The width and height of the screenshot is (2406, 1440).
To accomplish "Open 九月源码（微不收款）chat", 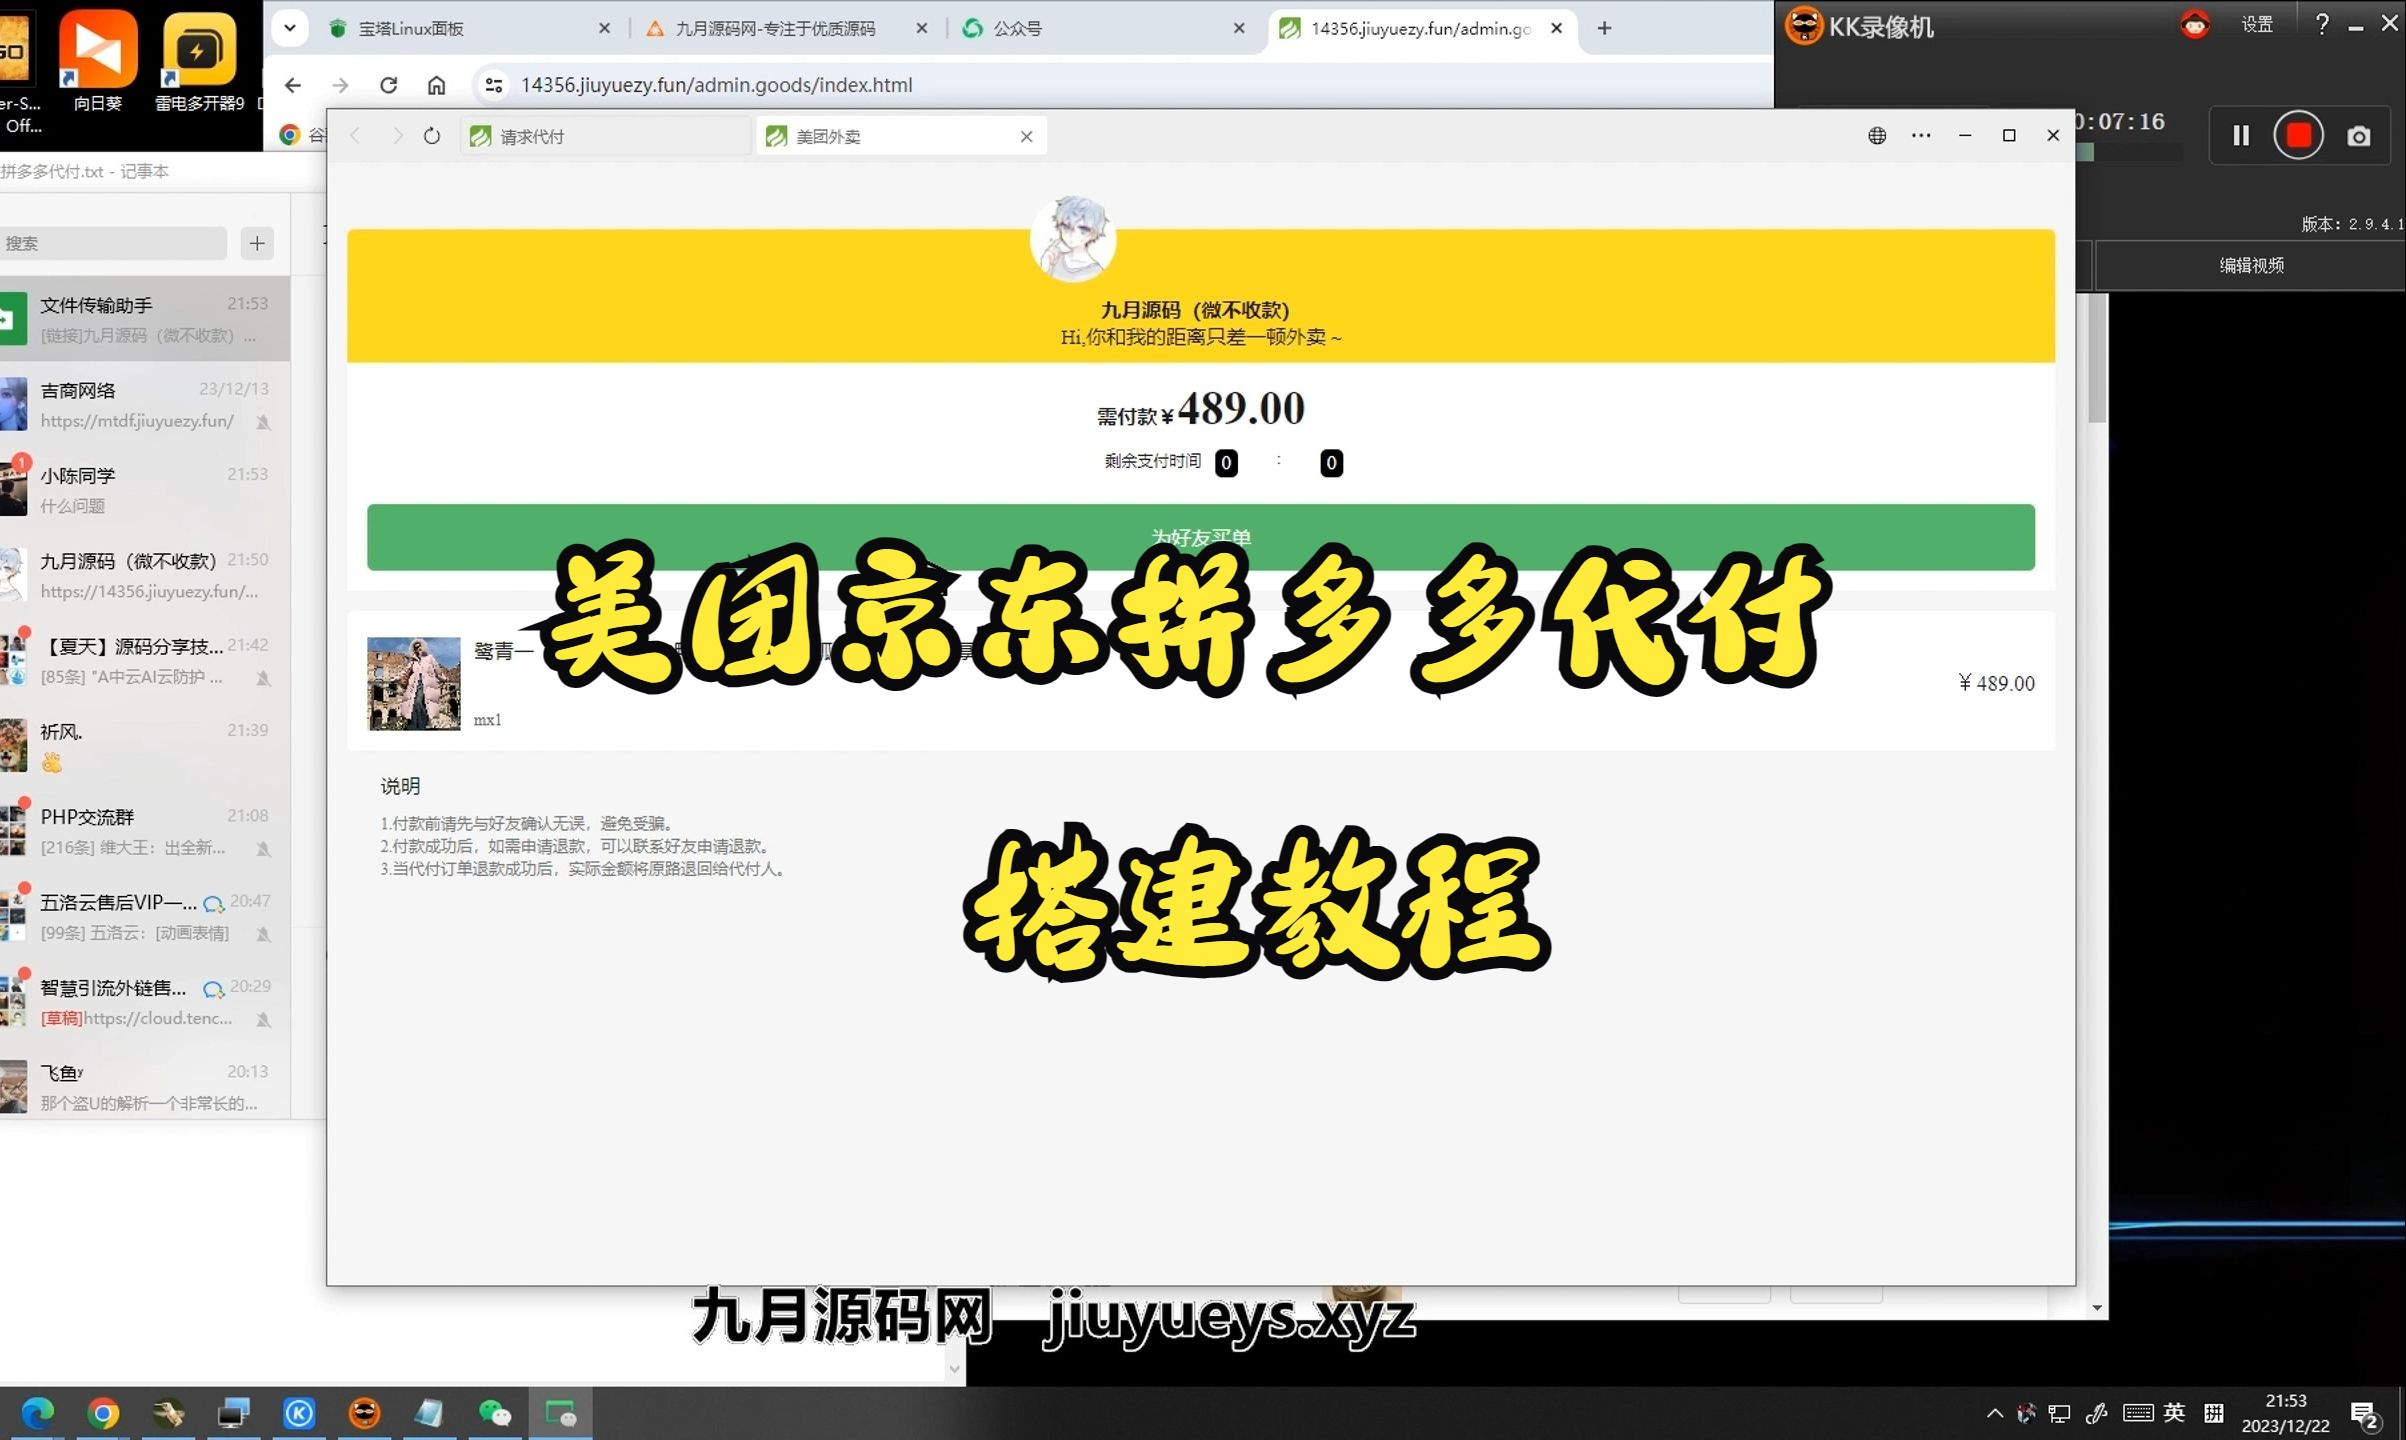I will click(x=145, y=575).
